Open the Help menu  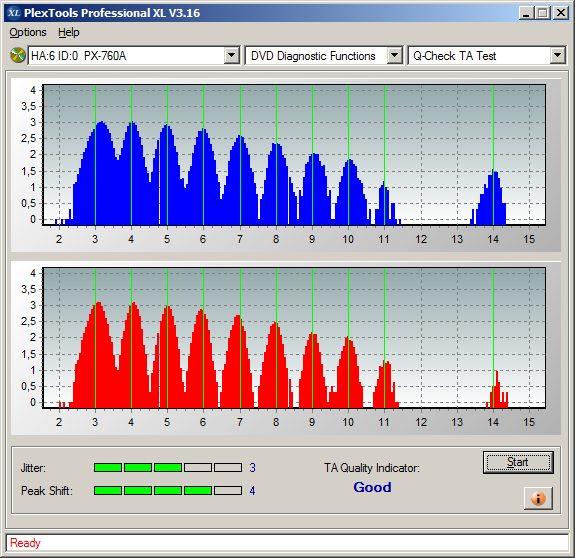pos(69,32)
